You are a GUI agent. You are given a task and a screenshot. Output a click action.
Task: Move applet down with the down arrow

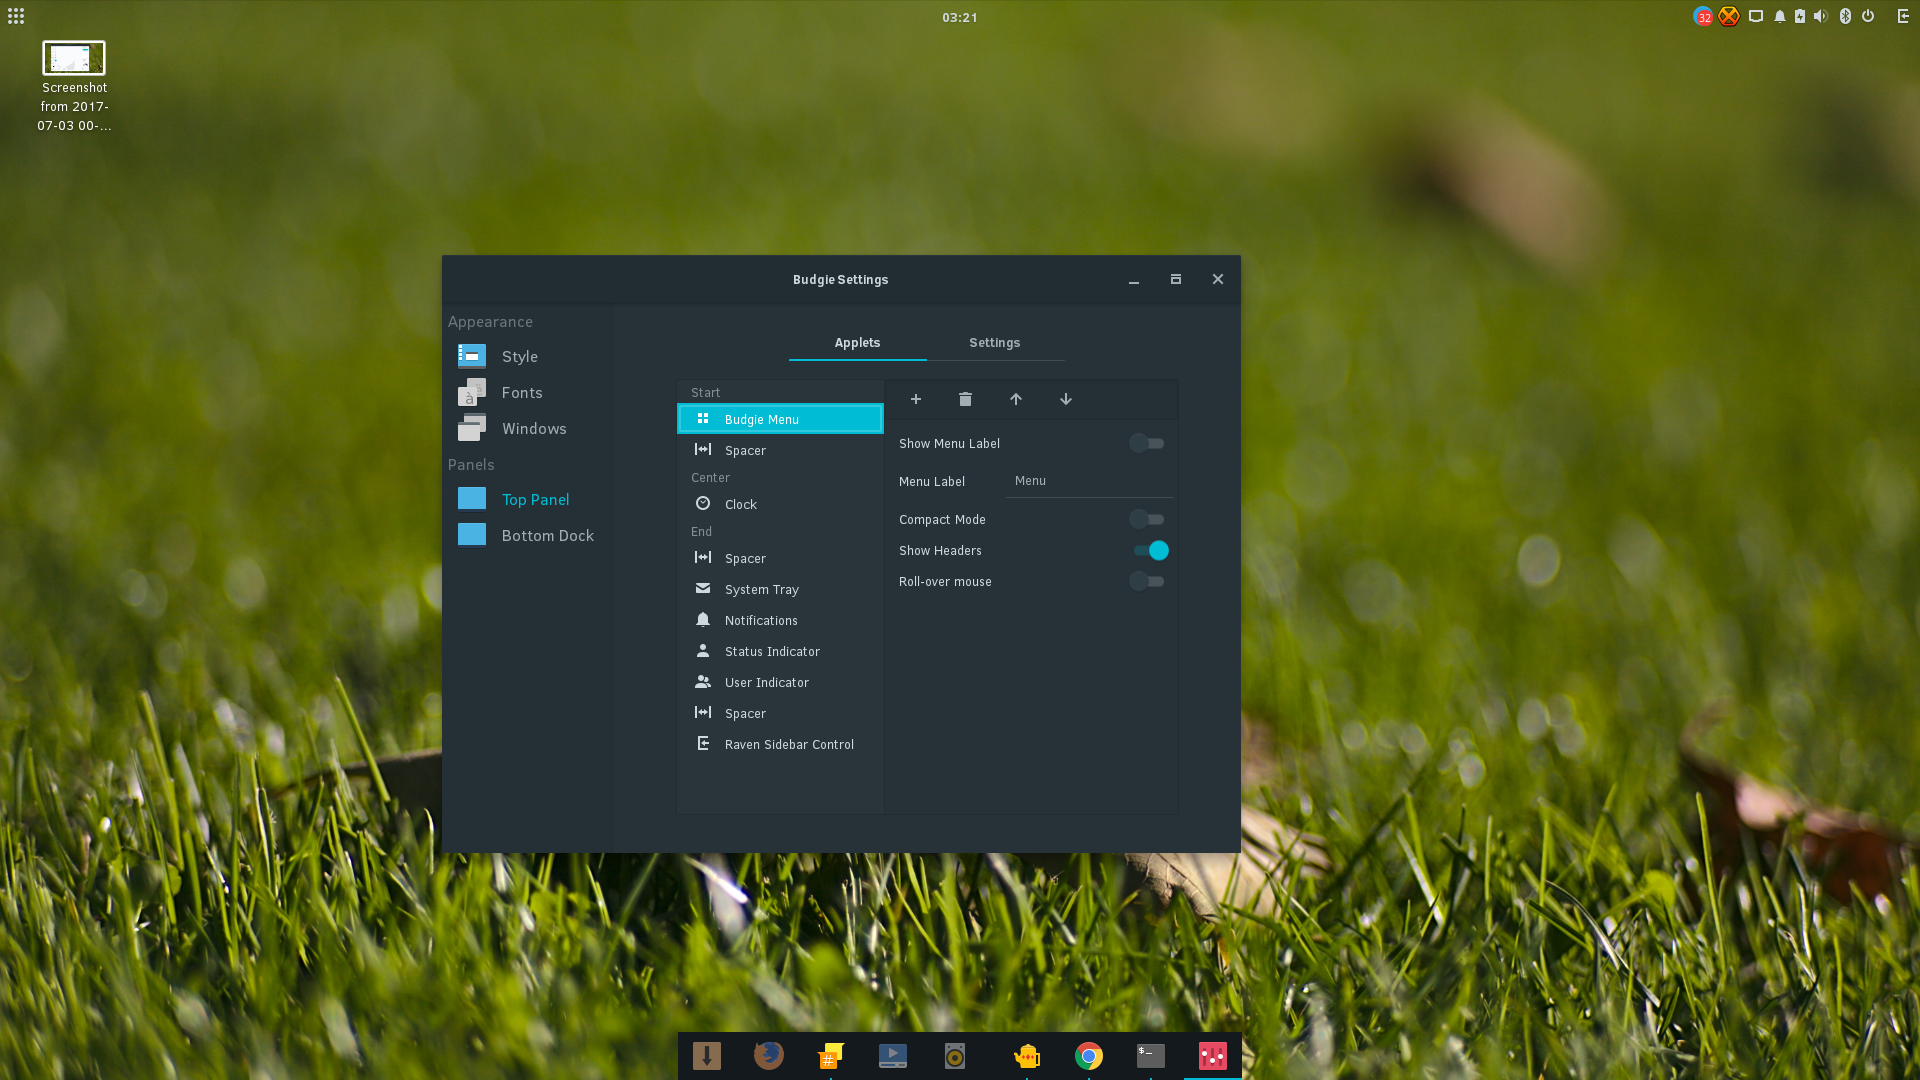[x=1065, y=399]
